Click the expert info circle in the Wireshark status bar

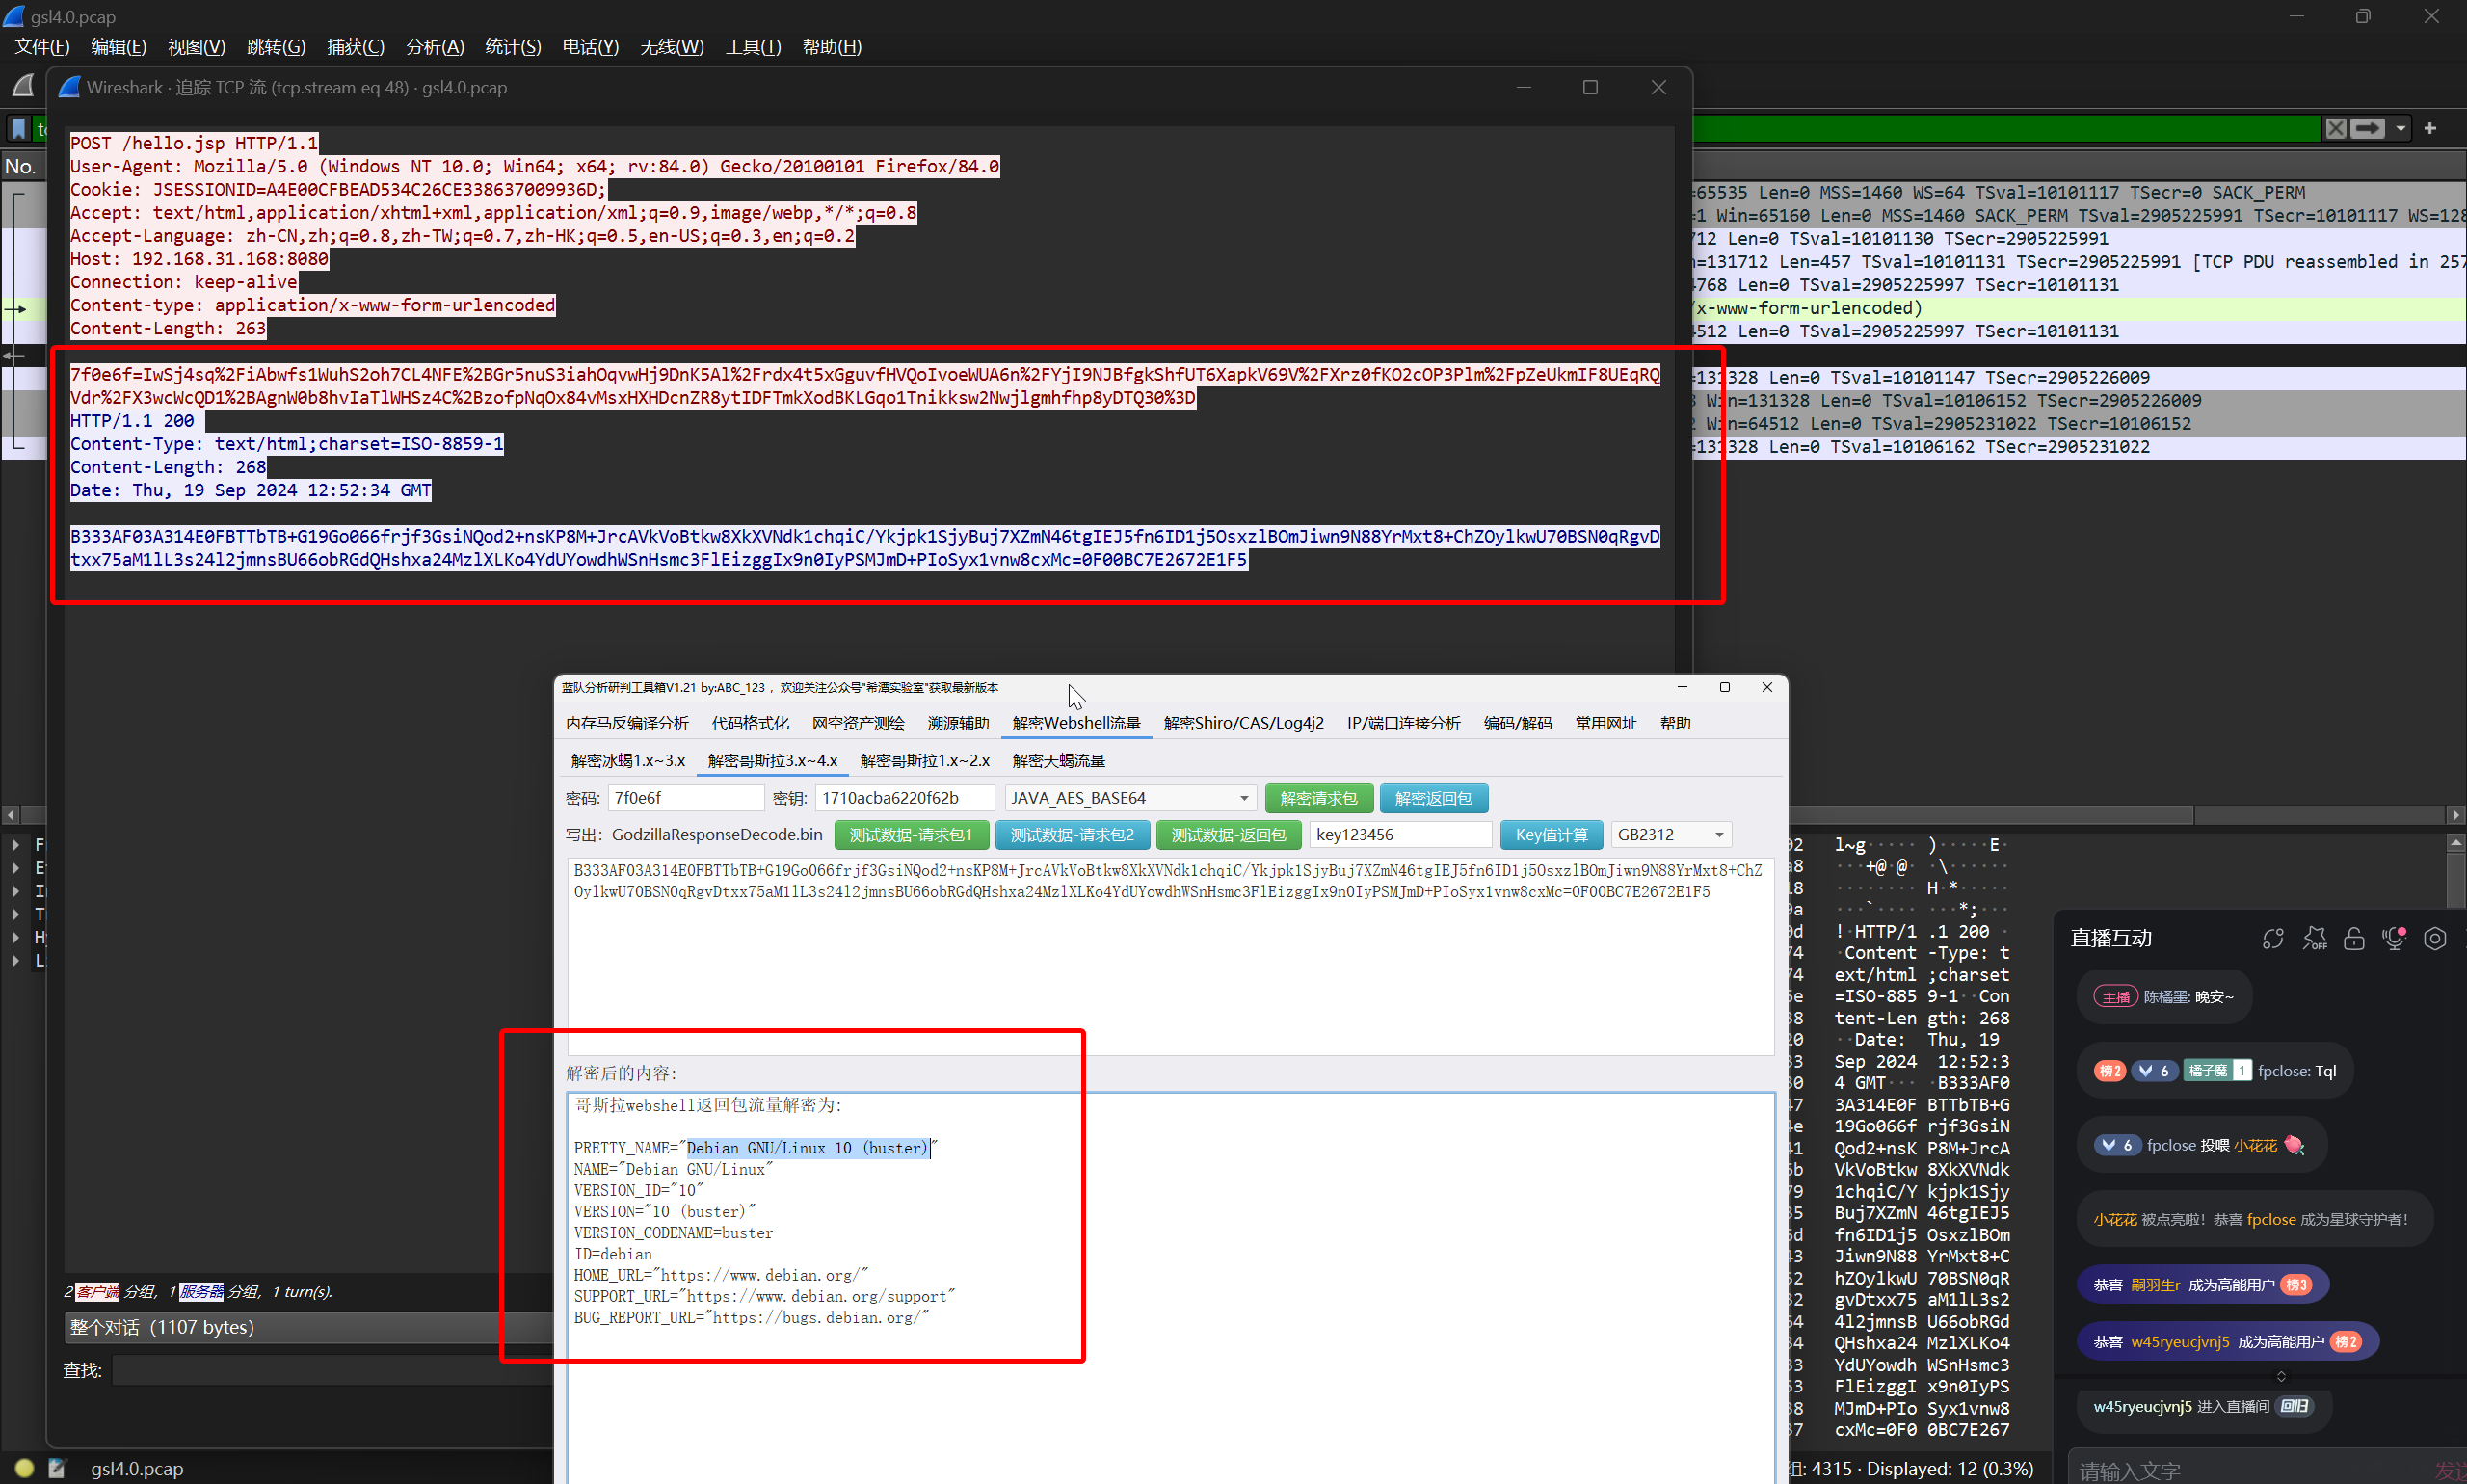point(24,1468)
